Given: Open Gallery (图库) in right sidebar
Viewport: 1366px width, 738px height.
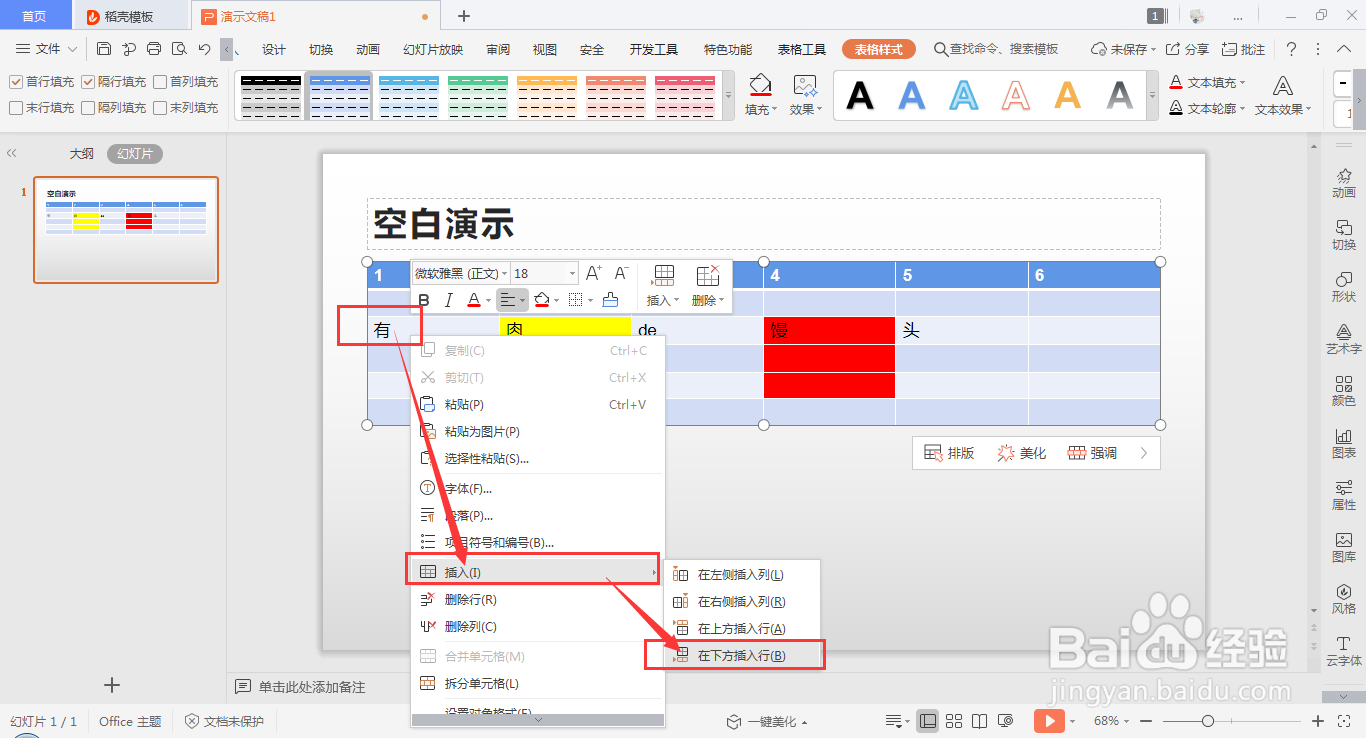Looking at the screenshot, I should (1344, 546).
